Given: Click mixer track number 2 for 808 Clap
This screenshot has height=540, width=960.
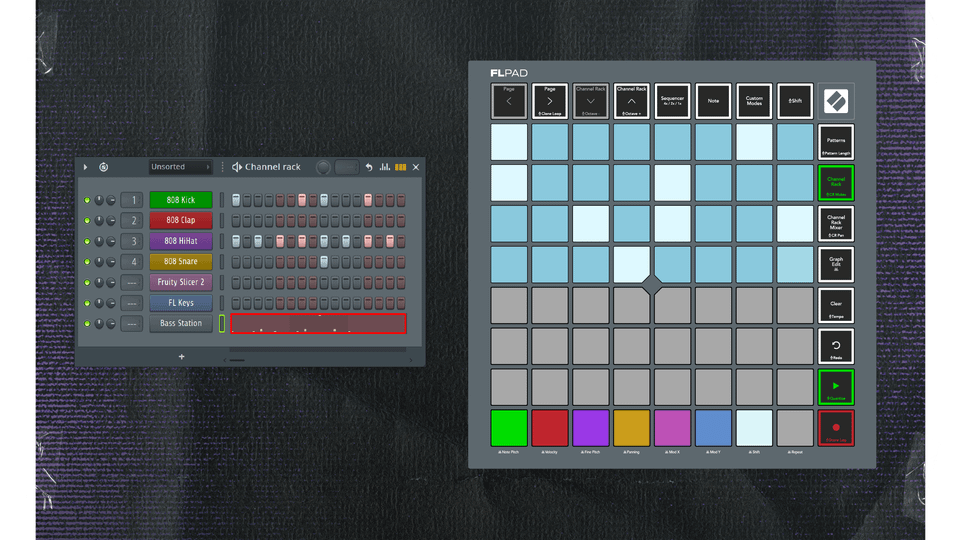Looking at the screenshot, I should tap(132, 220).
